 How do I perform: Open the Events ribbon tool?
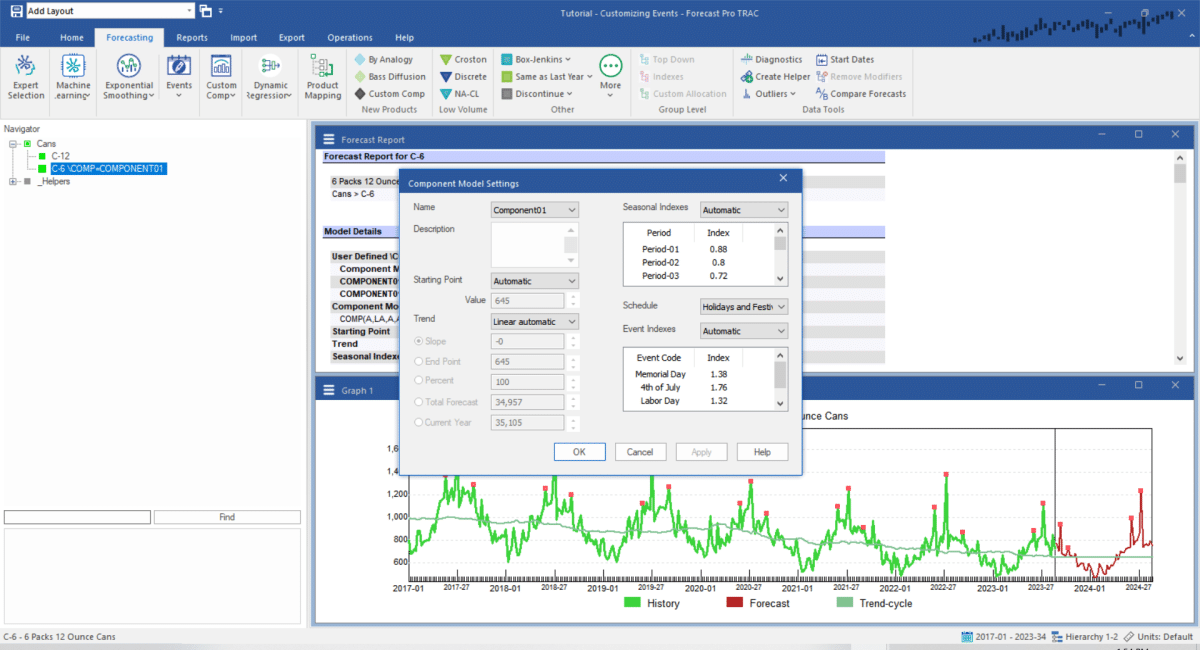179,76
